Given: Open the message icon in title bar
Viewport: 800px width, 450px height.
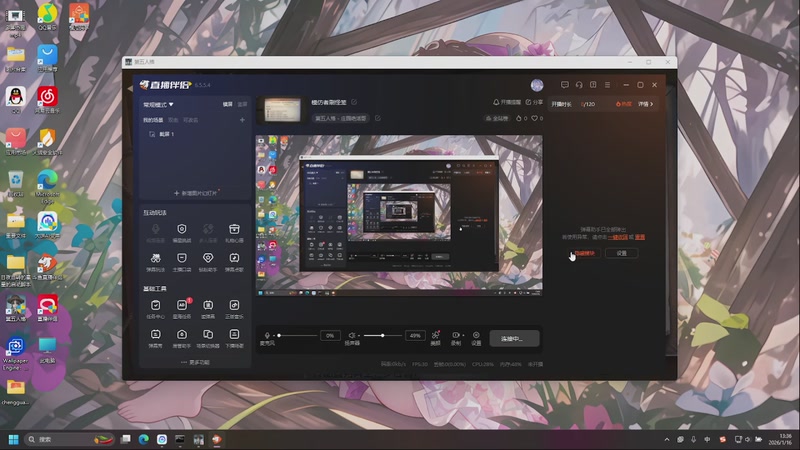Looking at the screenshot, I should click(565, 85).
